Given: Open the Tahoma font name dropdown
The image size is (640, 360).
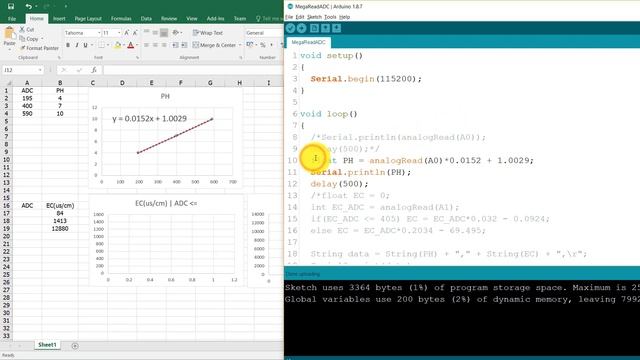Looking at the screenshot, I should tap(99, 33).
